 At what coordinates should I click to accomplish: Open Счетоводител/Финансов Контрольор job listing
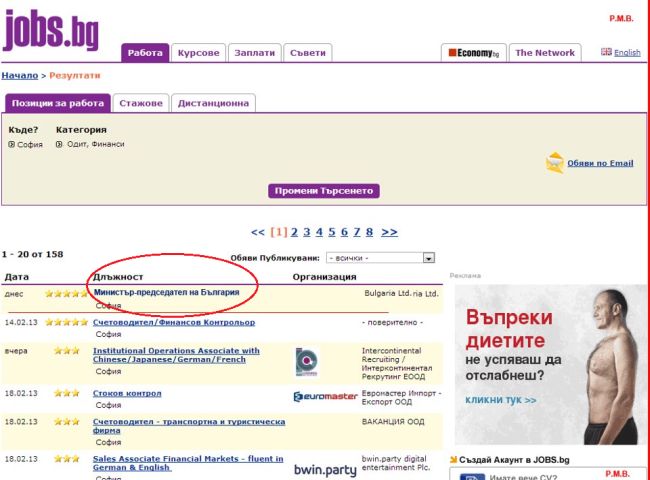point(174,322)
